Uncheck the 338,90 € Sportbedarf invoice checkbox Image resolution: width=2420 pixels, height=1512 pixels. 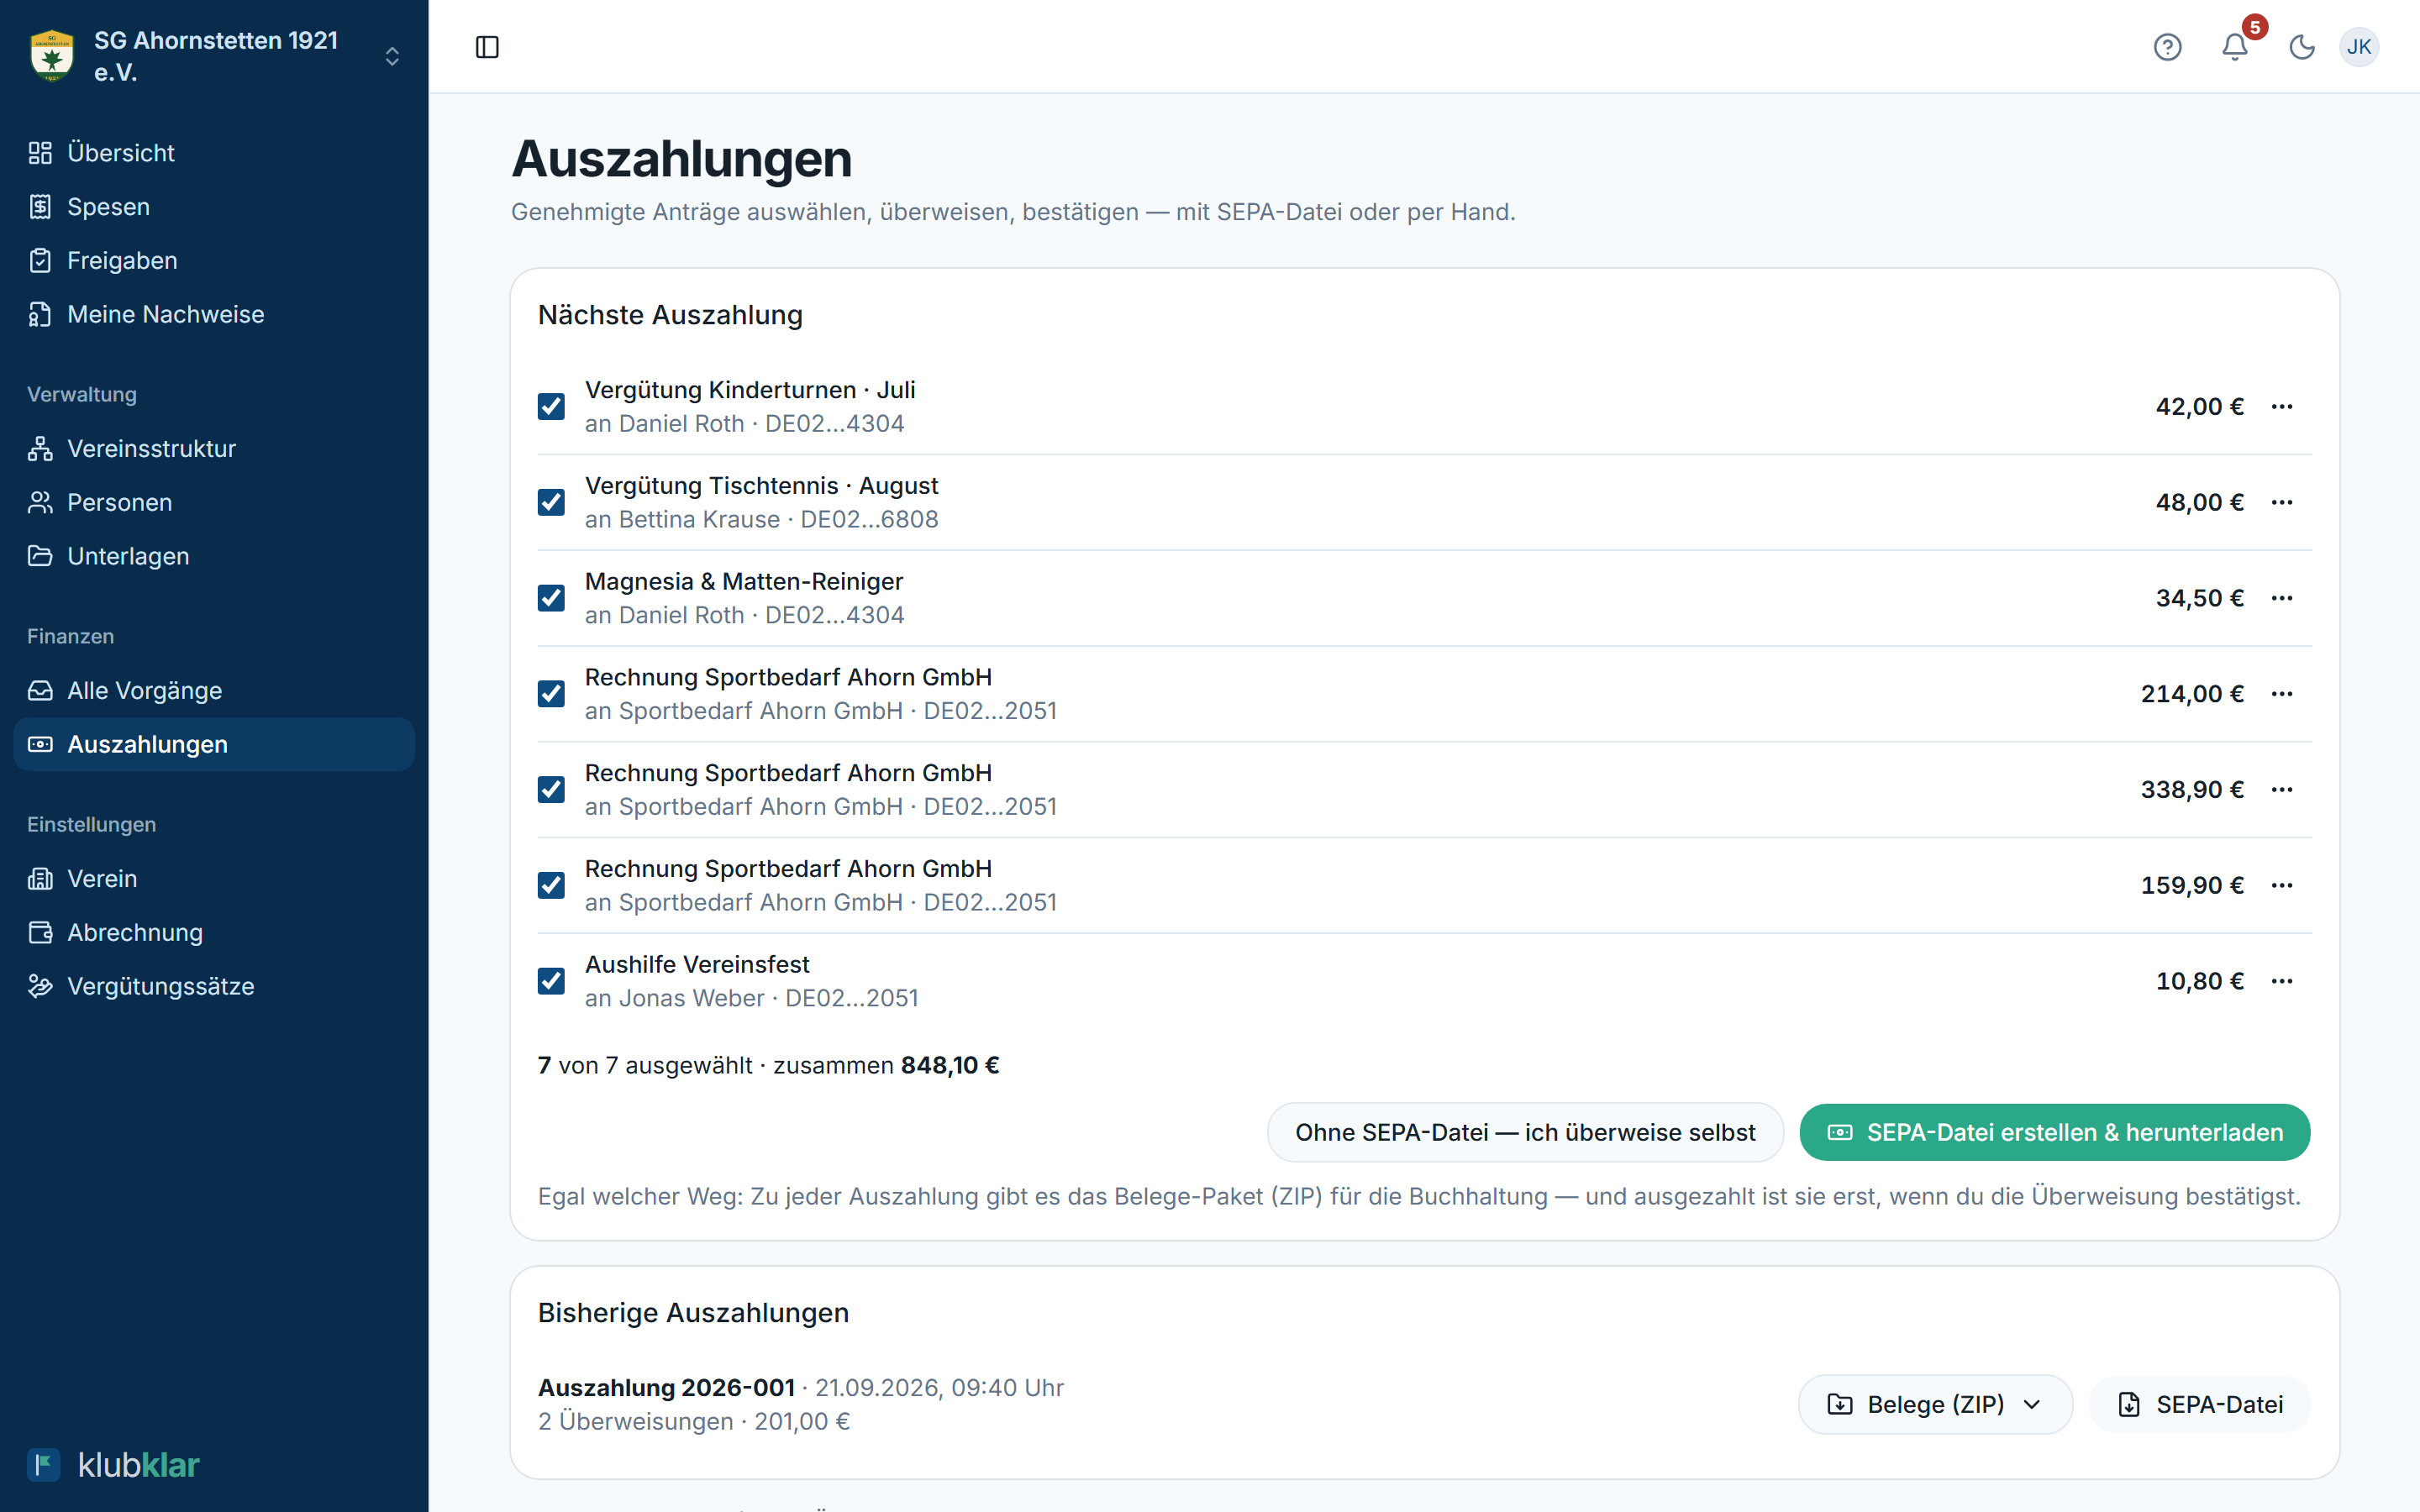coord(551,790)
